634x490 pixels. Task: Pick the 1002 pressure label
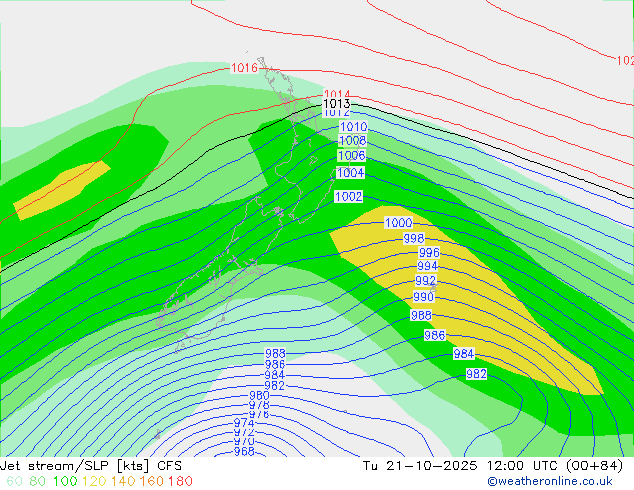point(349,196)
